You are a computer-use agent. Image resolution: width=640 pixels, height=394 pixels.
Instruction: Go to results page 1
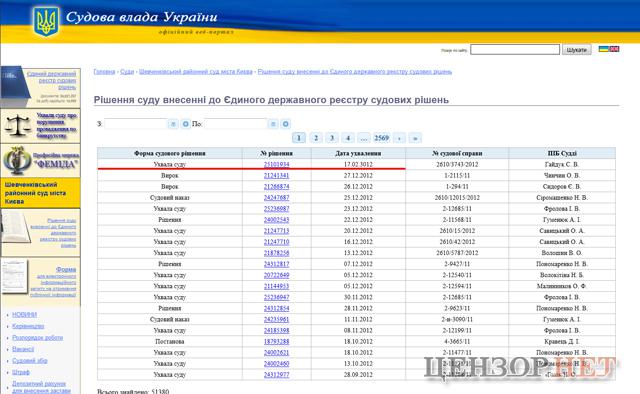pyautogui.click(x=299, y=138)
